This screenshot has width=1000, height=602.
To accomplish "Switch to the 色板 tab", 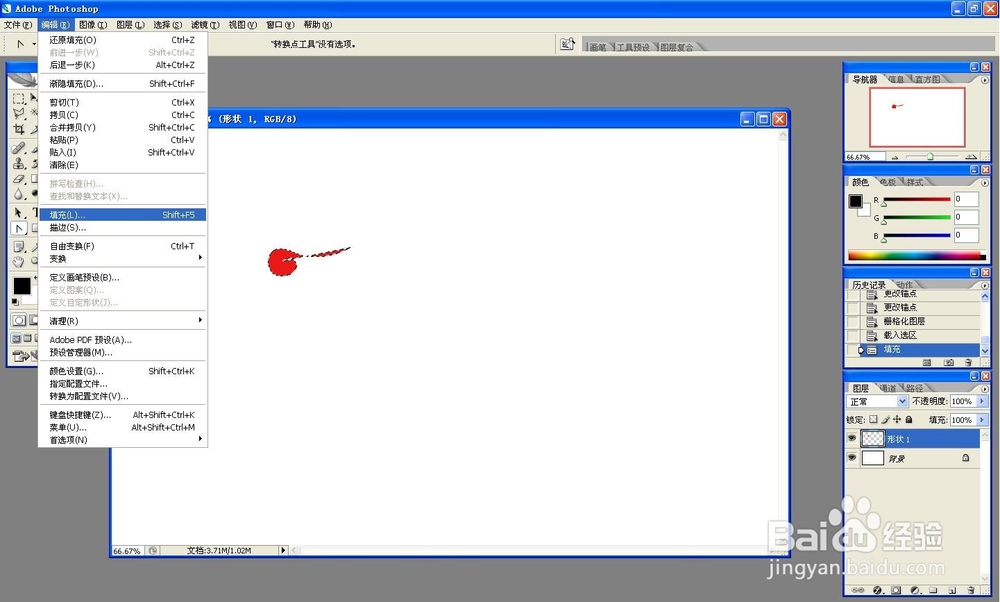I will [888, 182].
